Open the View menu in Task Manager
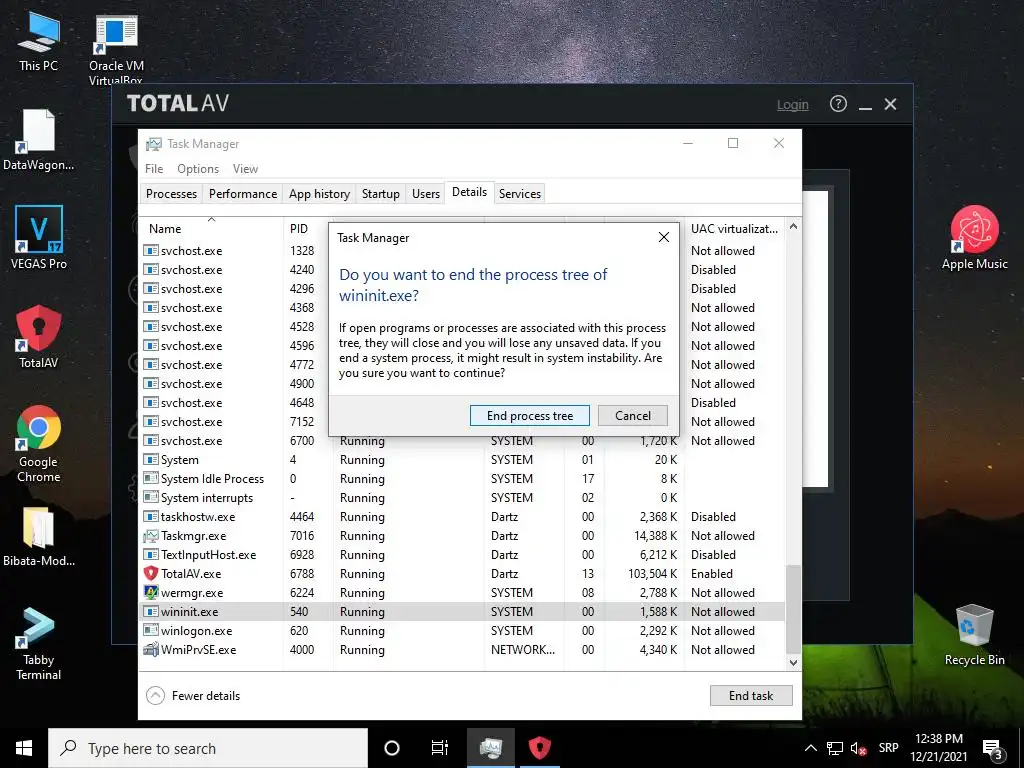 click(246, 168)
